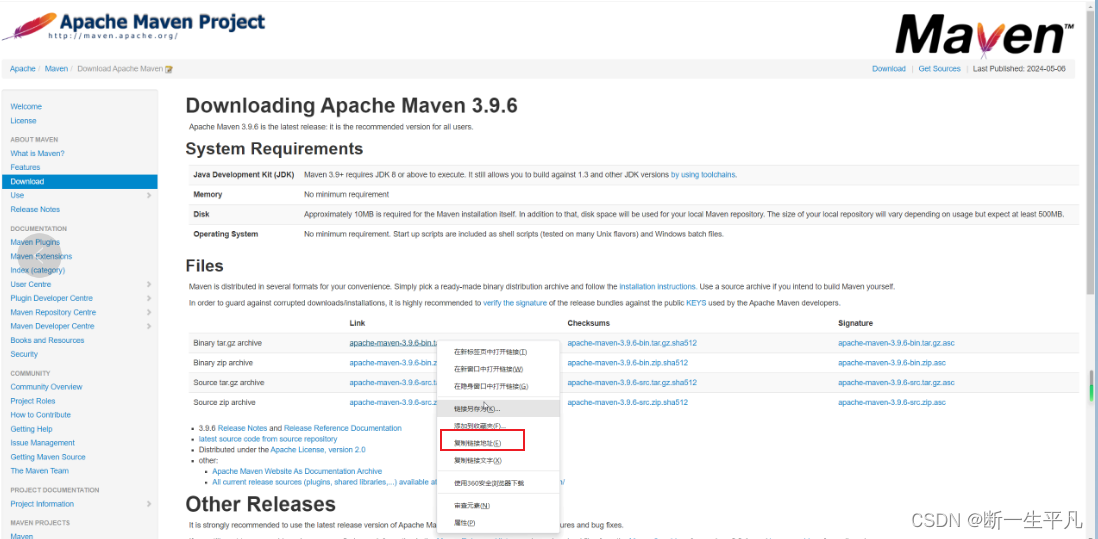This screenshot has height=539, width=1098.
Task: Open How to Contribute link
Action: (41, 414)
